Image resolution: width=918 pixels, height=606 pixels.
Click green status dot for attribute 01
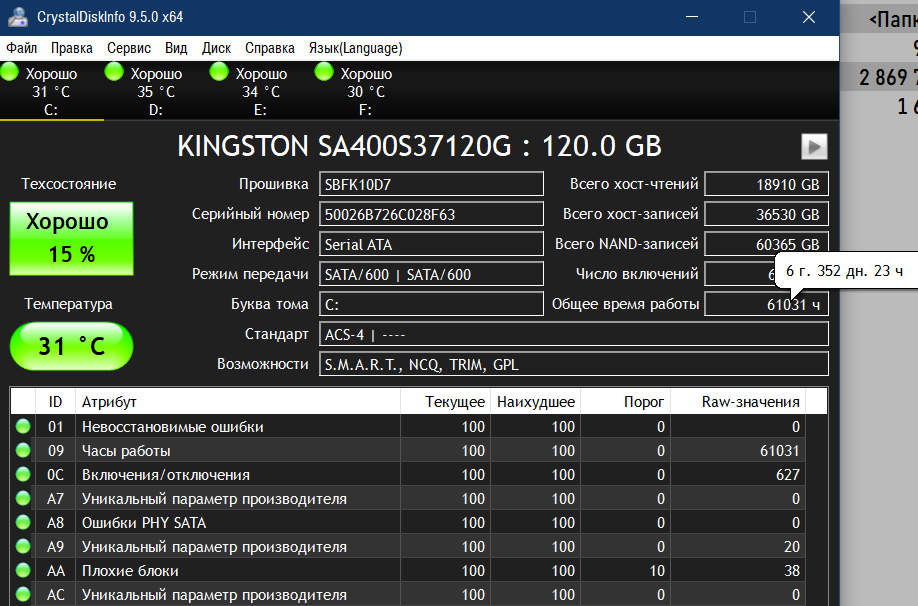coord(23,426)
